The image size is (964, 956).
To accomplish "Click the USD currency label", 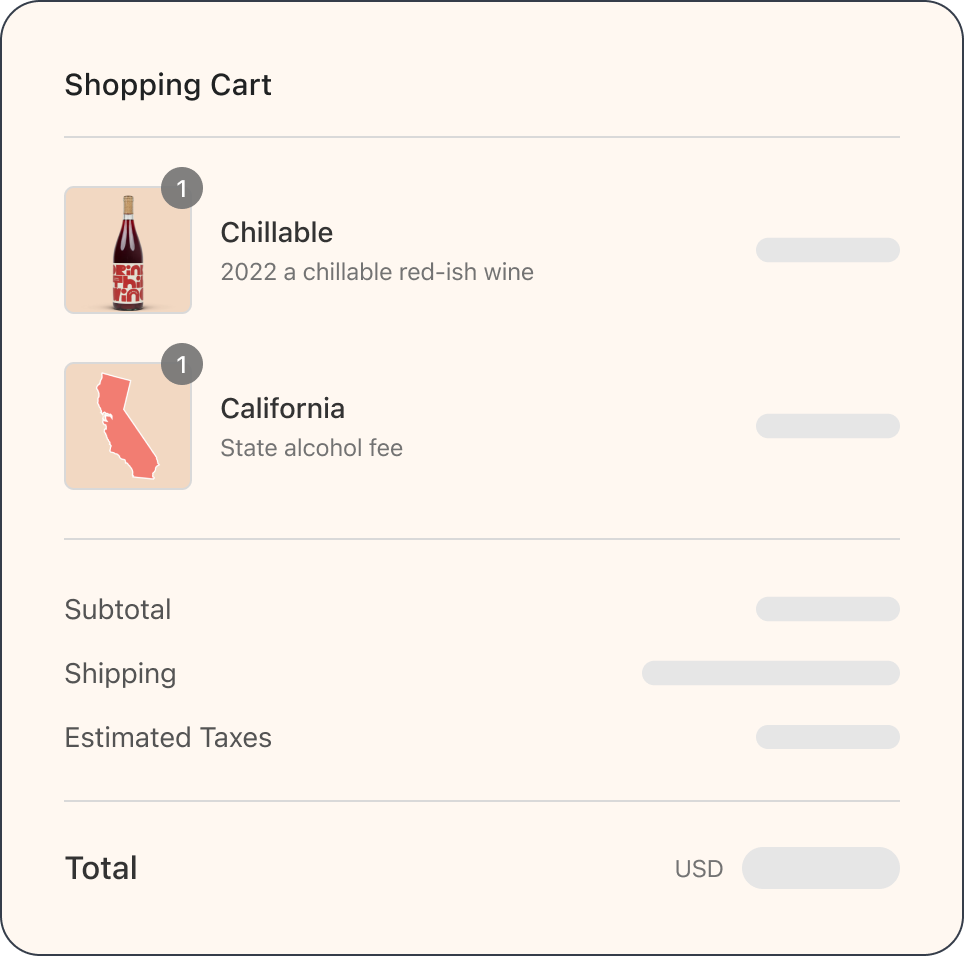I will tap(700, 868).
